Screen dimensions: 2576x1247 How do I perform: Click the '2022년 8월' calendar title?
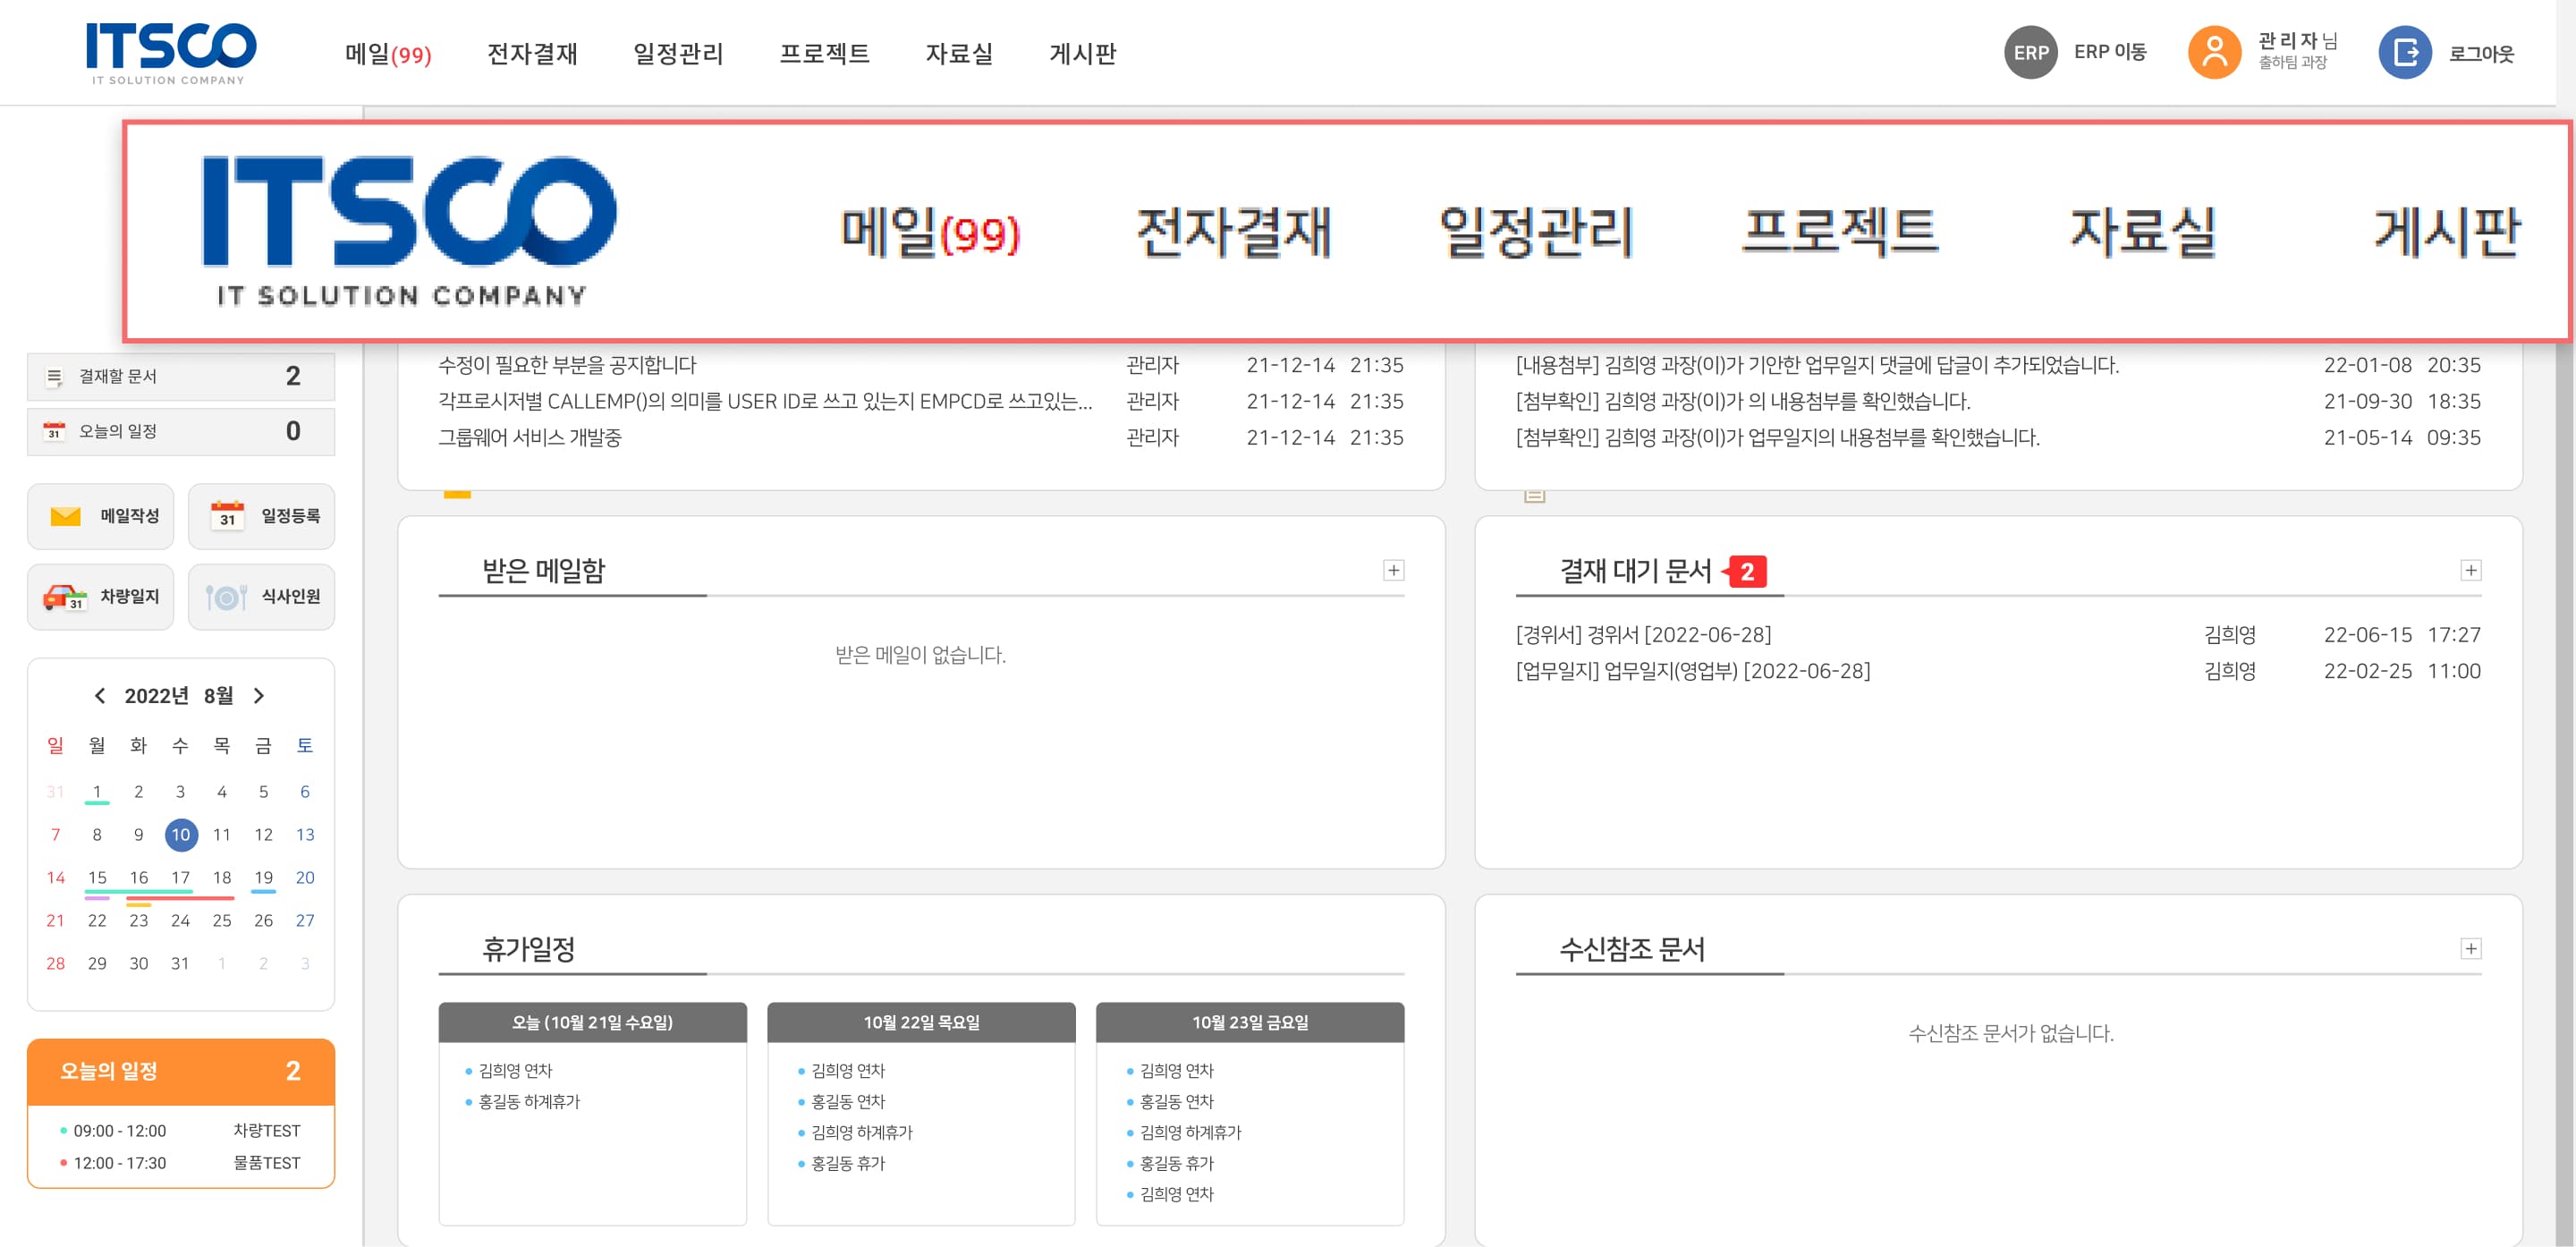179,696
